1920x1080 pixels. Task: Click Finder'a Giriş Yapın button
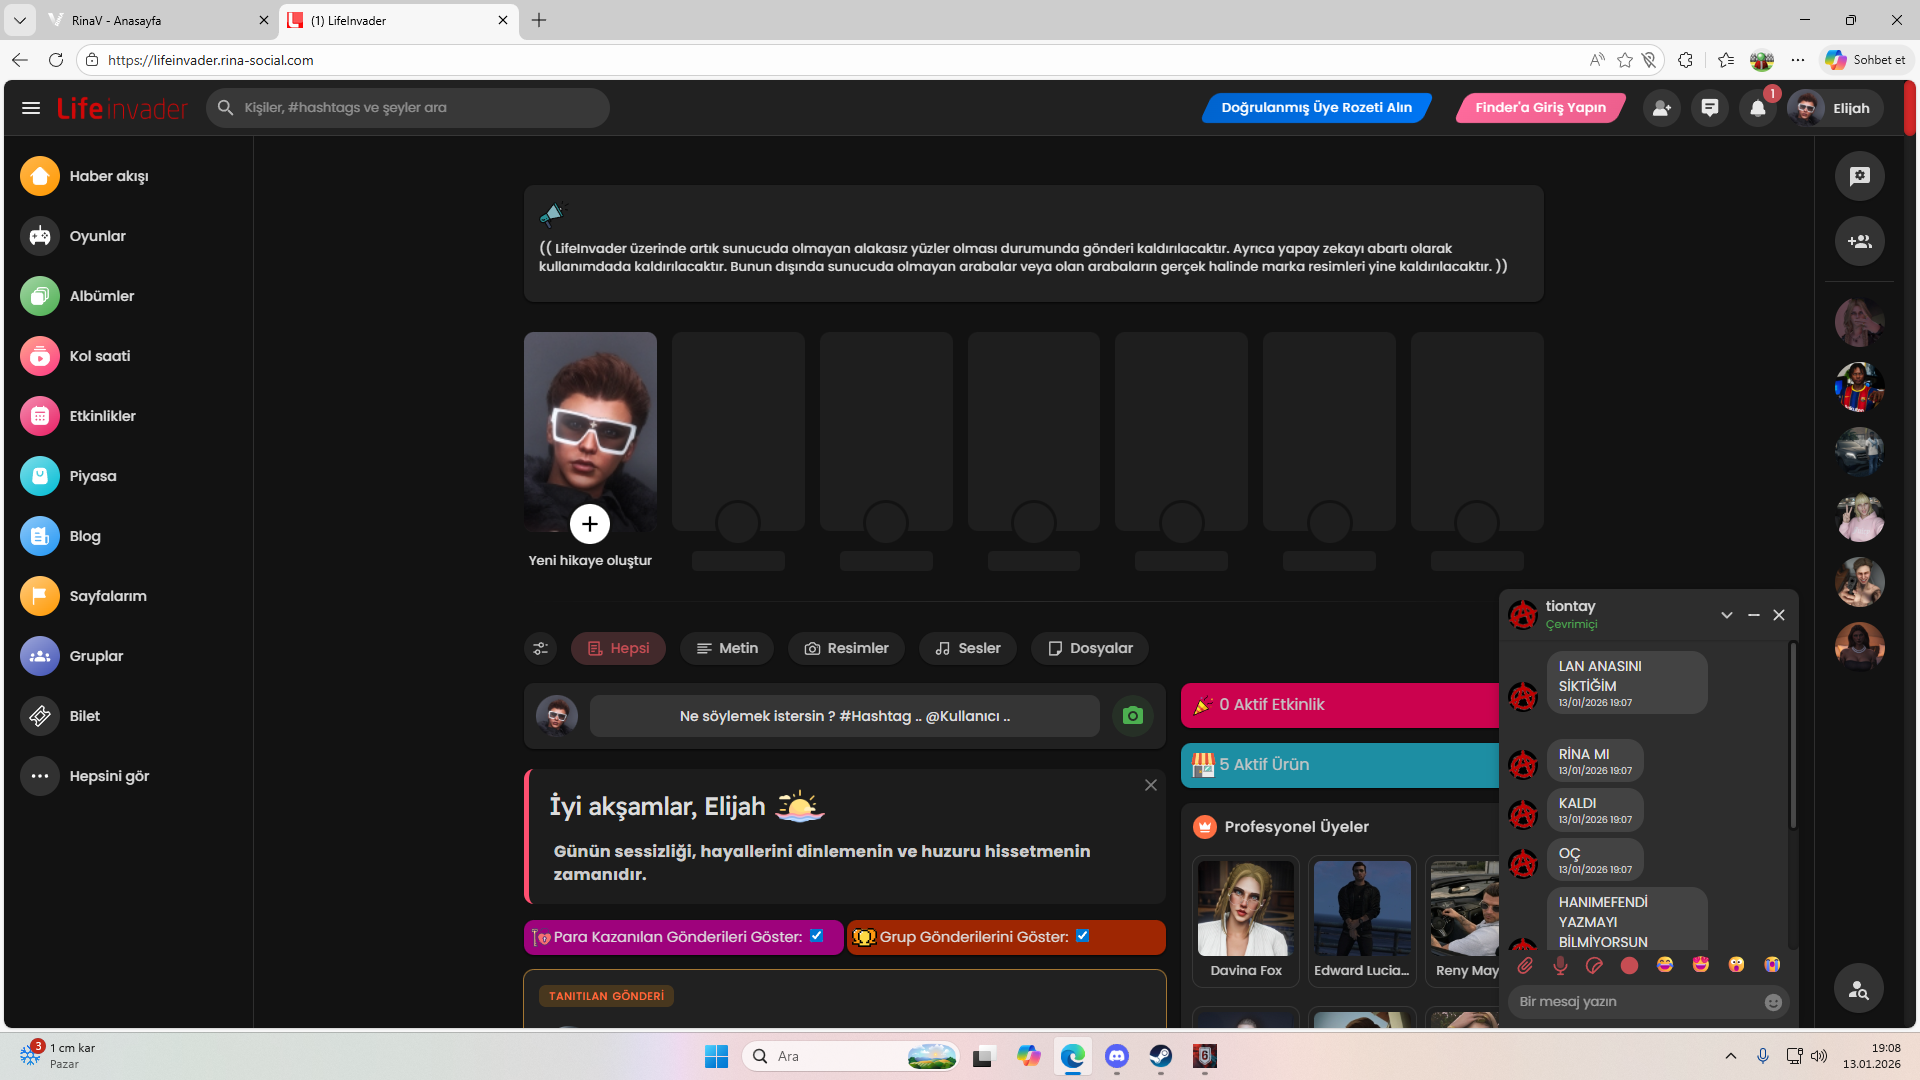click(1541, 108)
